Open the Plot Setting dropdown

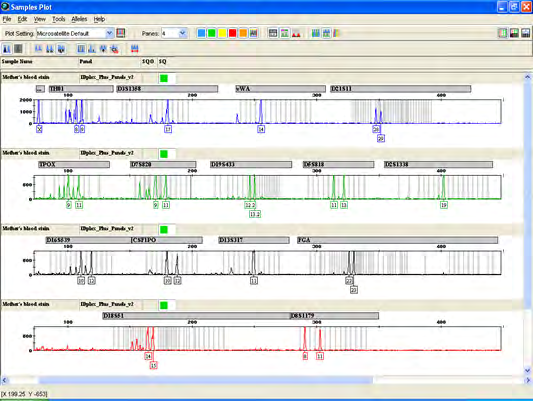[x=109, y=33]
